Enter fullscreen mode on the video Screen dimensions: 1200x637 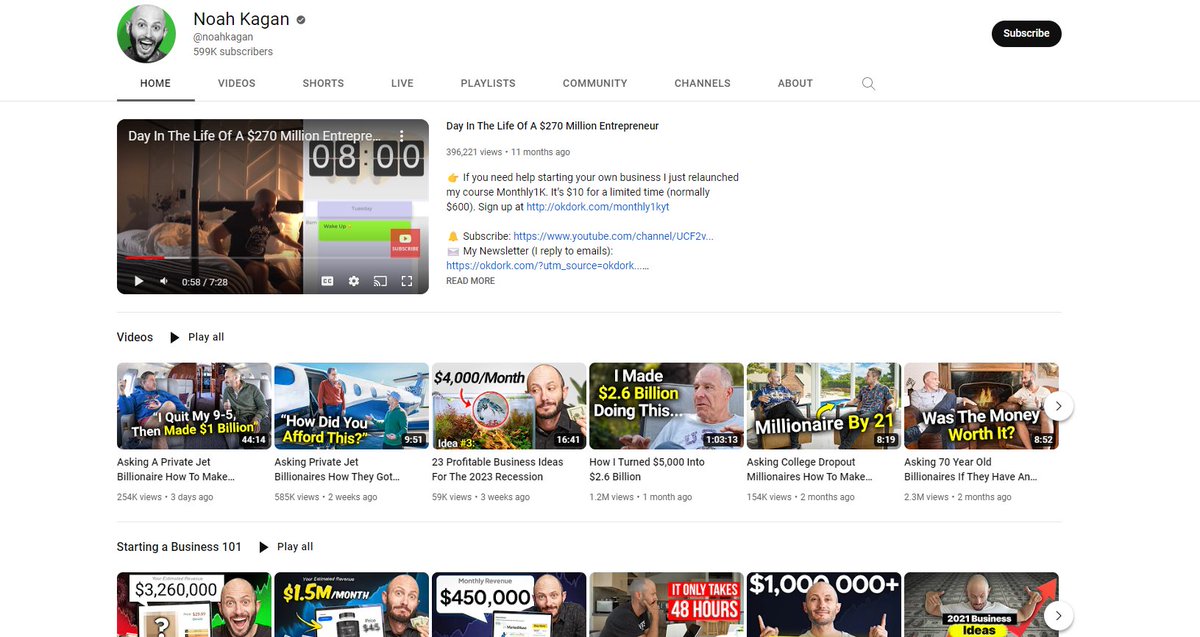(x=407, y=281)
